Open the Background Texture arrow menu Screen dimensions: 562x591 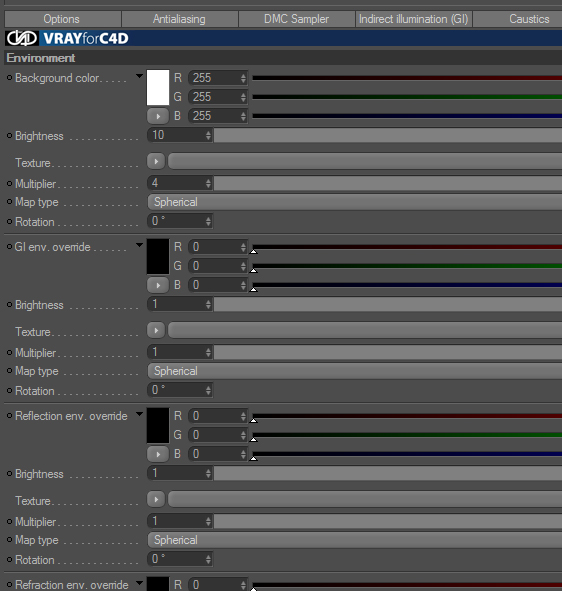coord(156,161)
